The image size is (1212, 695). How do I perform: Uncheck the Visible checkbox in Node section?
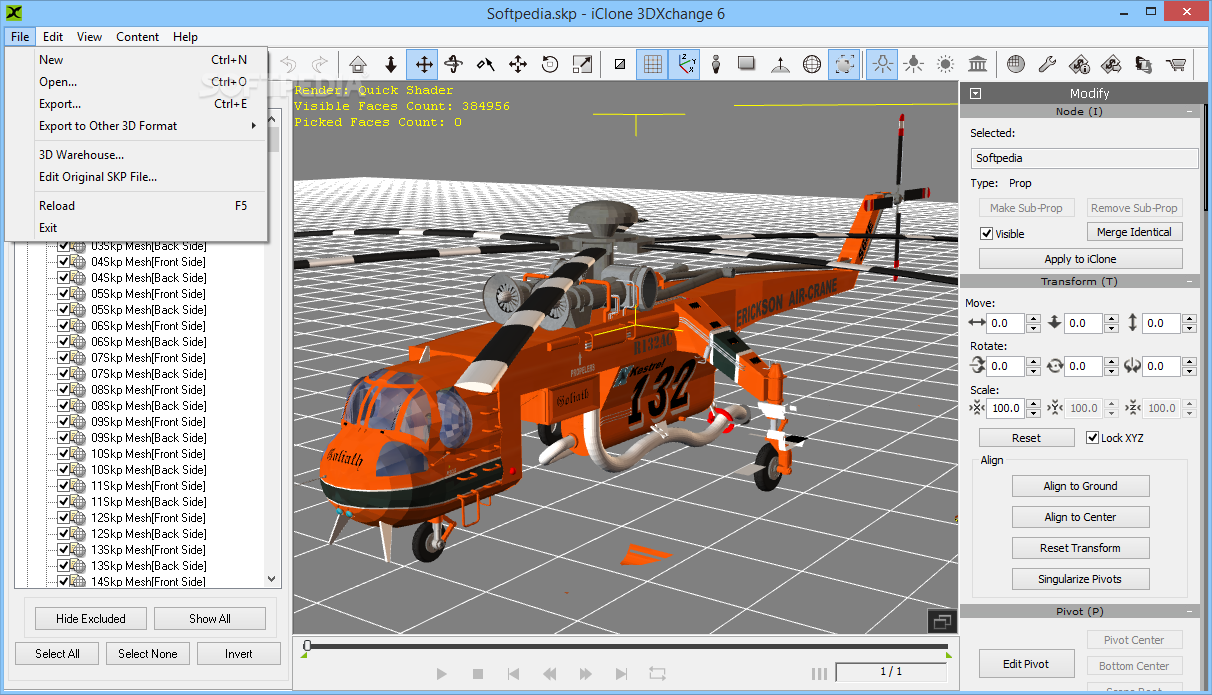[986, 234]
